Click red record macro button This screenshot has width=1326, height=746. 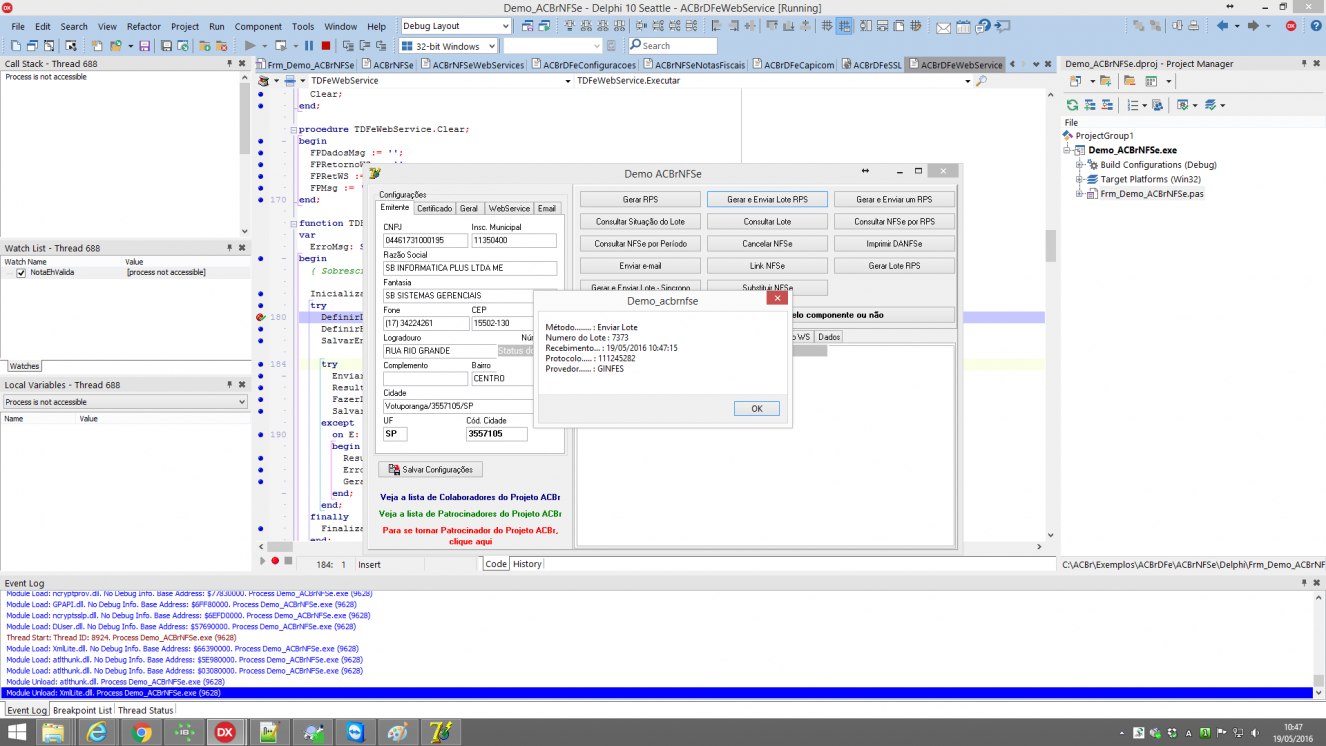coord(275,562)
